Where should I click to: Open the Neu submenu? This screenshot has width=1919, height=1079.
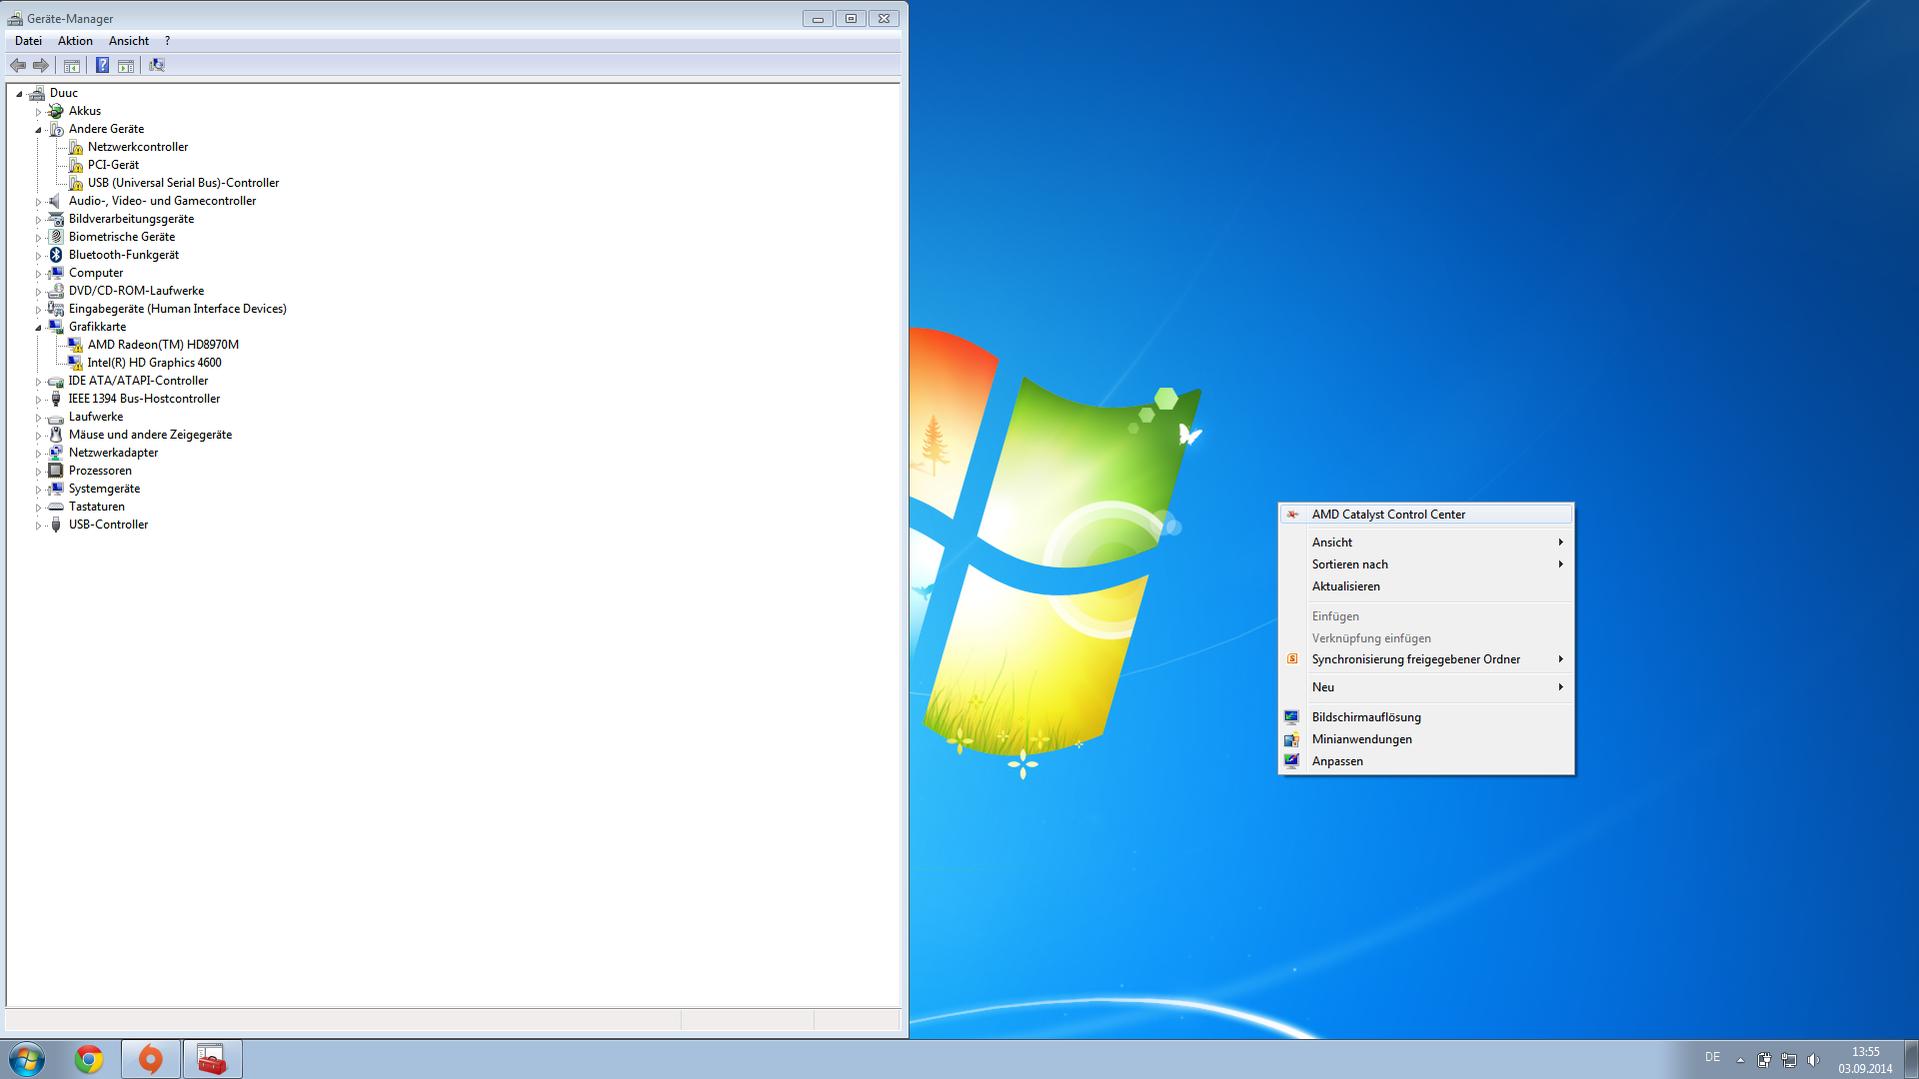point(1426,688)
